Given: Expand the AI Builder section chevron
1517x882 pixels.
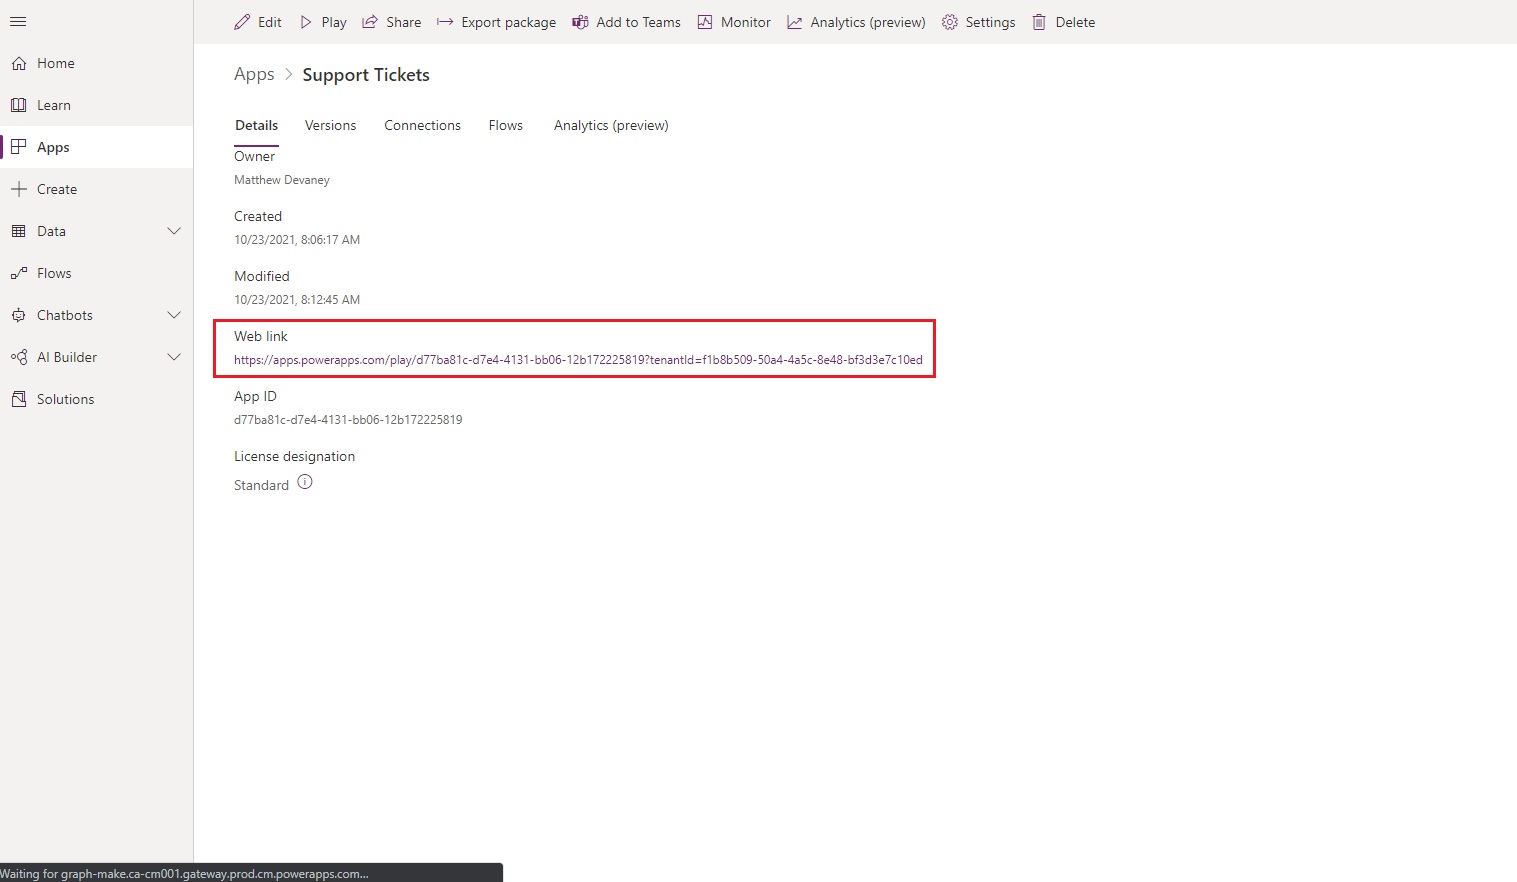Looking at the screenshot, I should [175, 356].
